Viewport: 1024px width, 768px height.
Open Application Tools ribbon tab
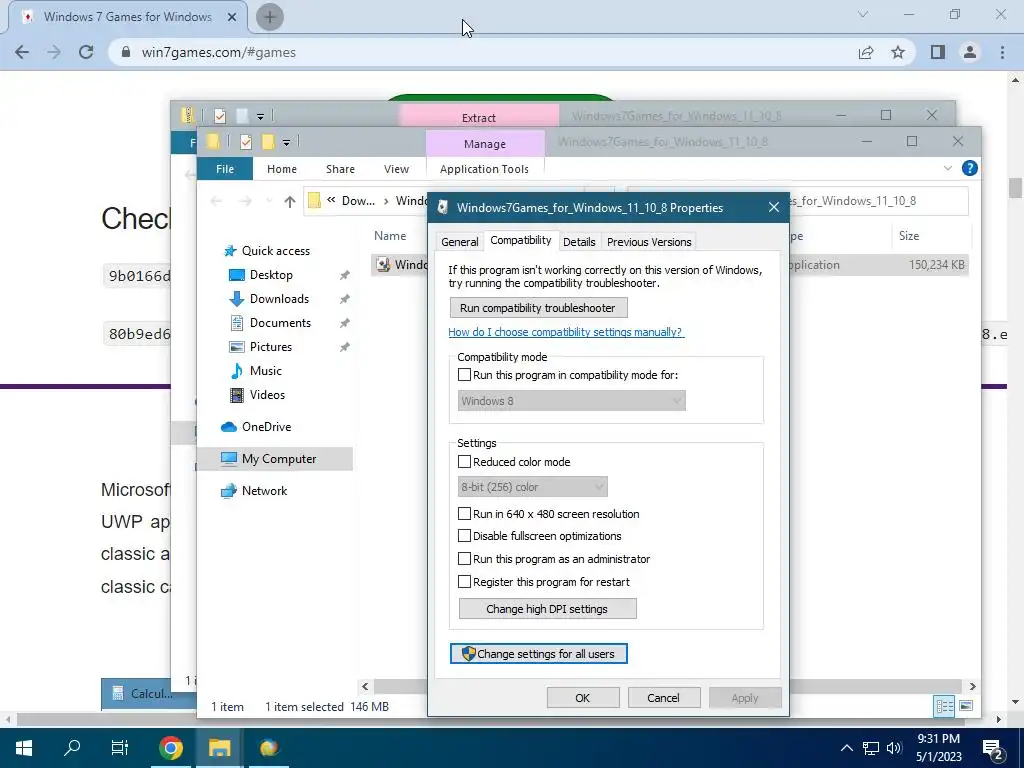click(484, 168)
